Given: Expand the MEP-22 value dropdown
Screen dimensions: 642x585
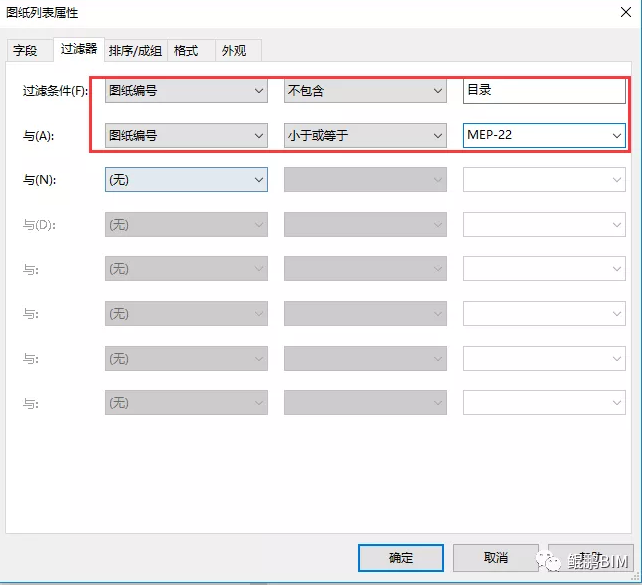Looking at the screenshot, I should 544,135.
